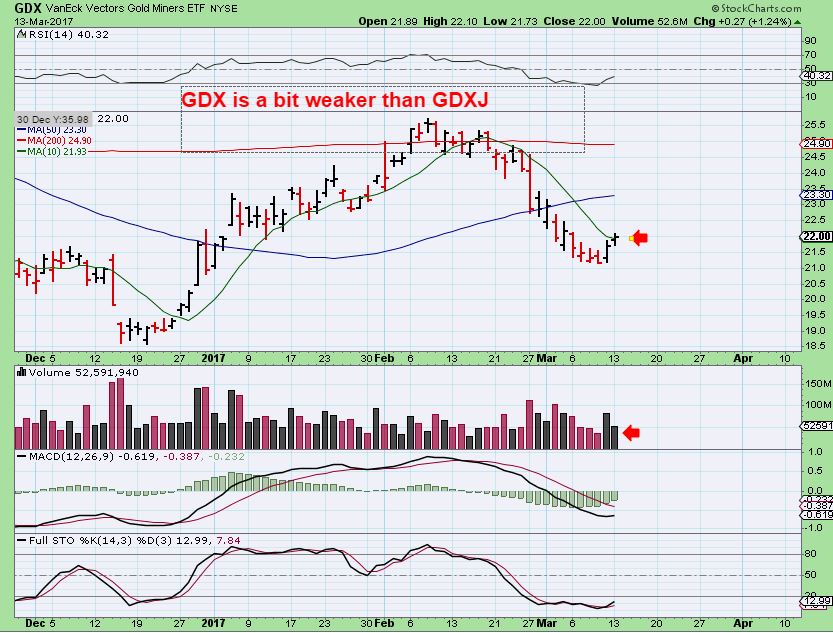This screenshot has width=833, height=633.
Task: Click the -0.619 MACD tag on right axis
Action: [x=816, y=515]
